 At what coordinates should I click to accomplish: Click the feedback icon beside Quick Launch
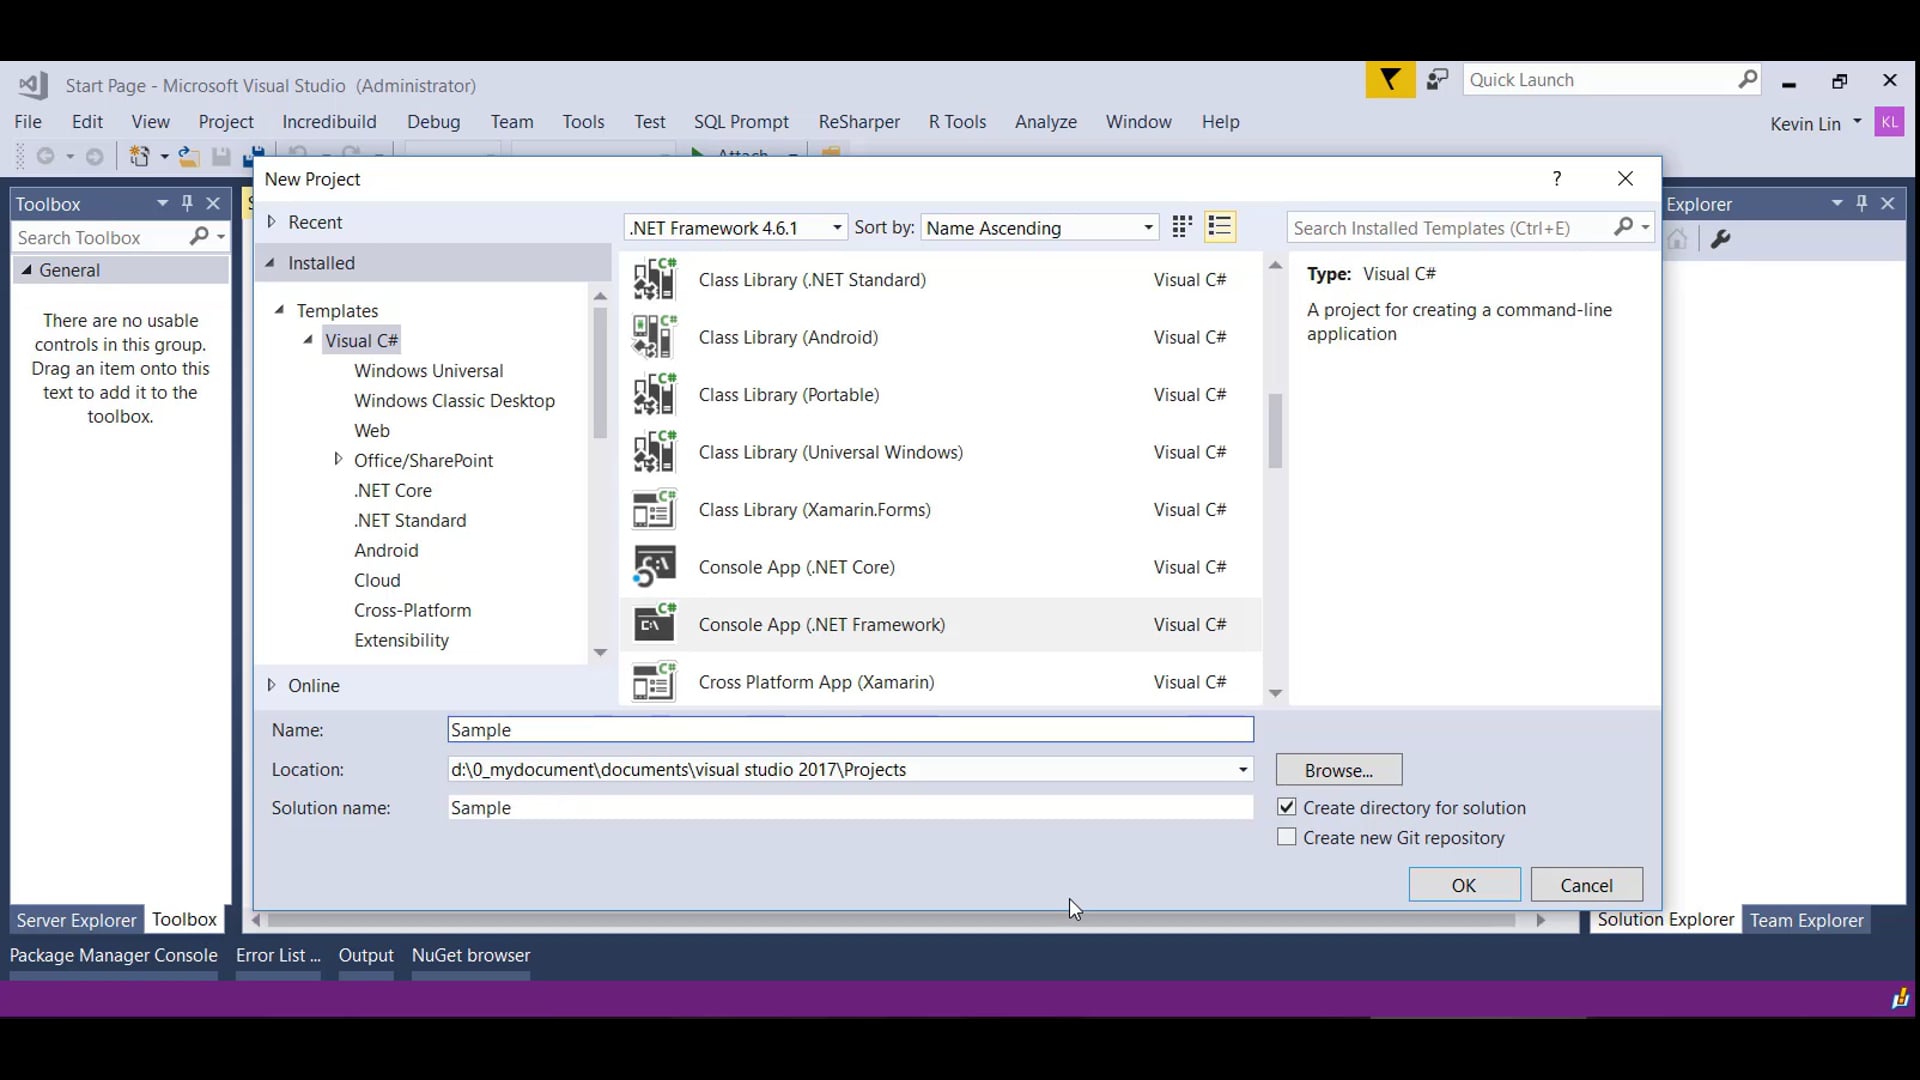(x=1438, y=80)
